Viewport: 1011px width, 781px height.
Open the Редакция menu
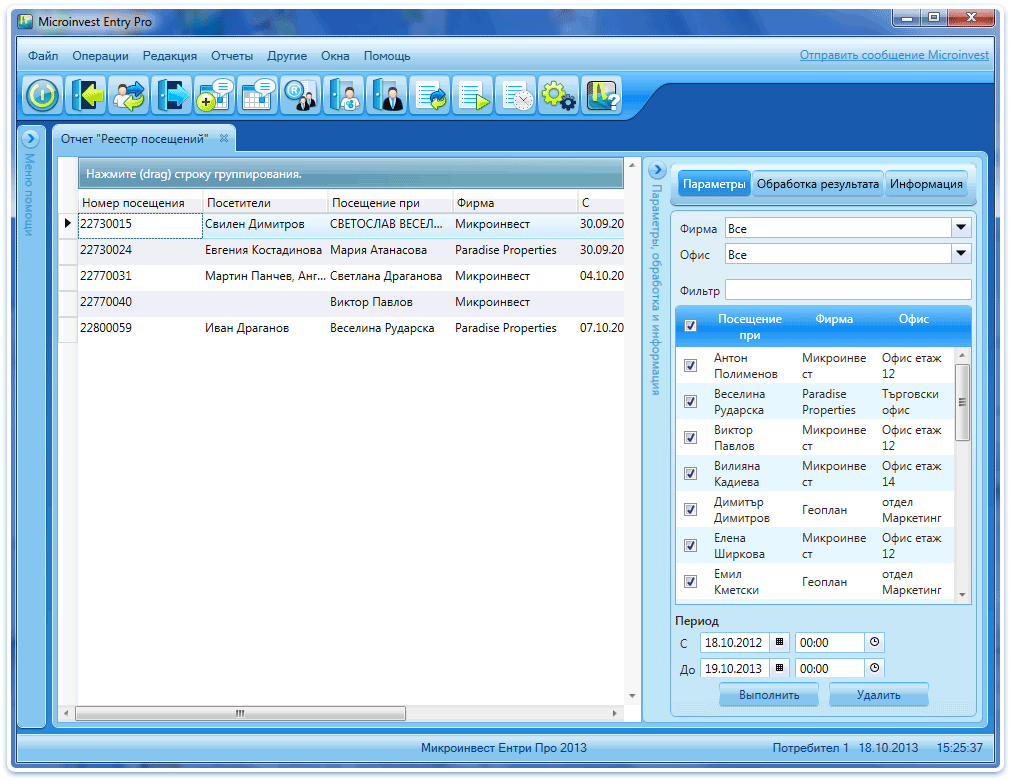pyautogui.click(x=170, y=55)
